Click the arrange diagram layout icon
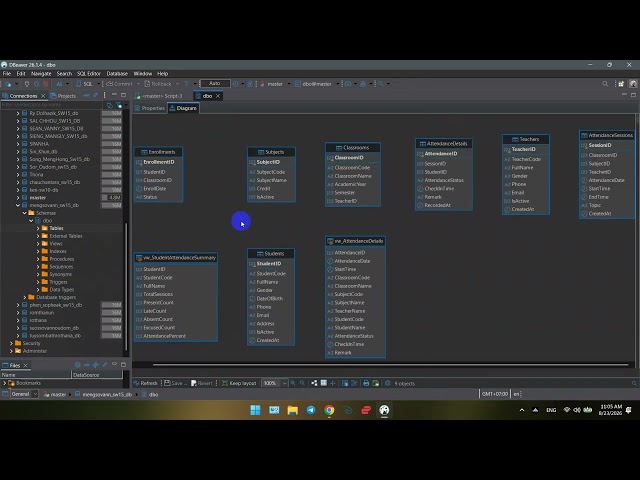Image resolution: width=640 pixels, height=480 pixels. click(314, 383)
